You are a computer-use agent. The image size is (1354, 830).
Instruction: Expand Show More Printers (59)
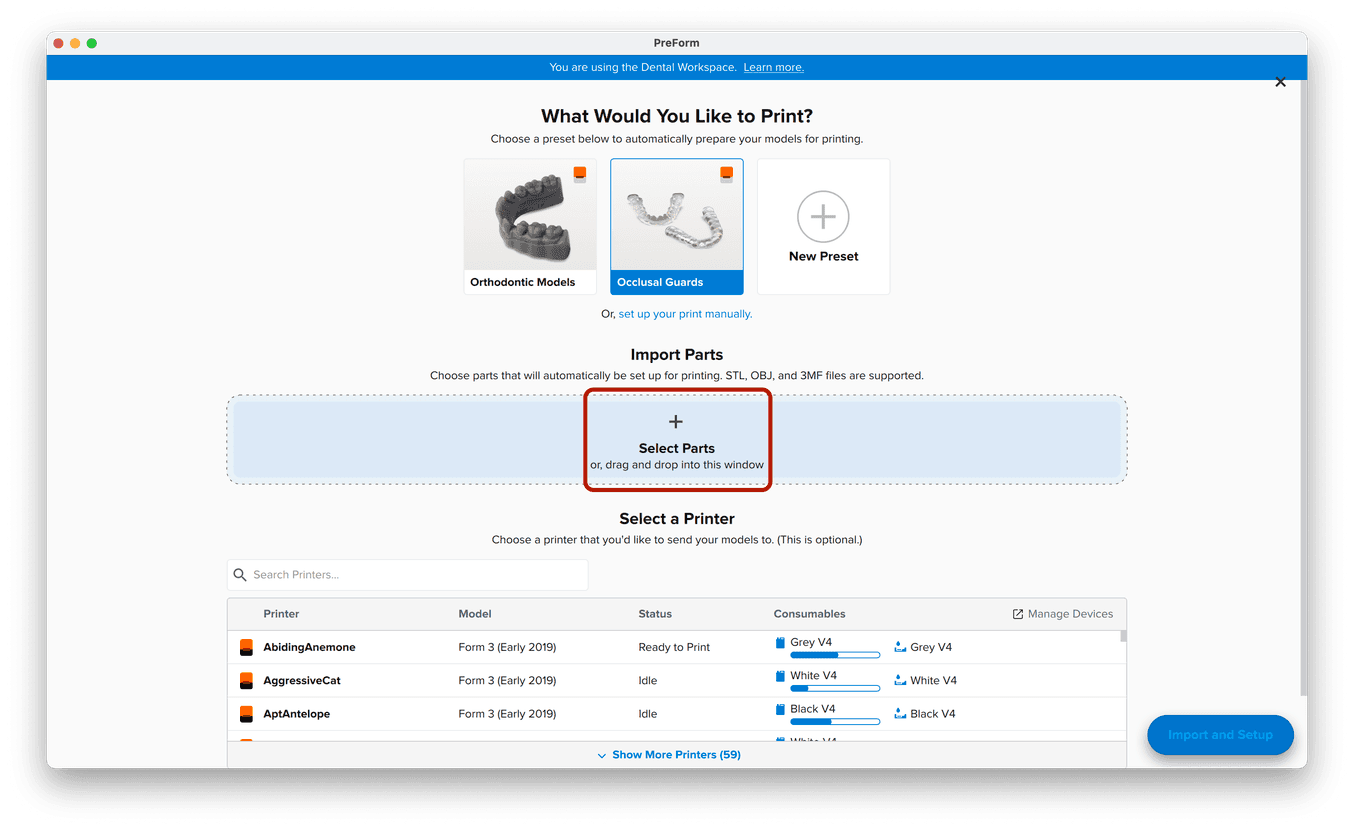[669, 755]
